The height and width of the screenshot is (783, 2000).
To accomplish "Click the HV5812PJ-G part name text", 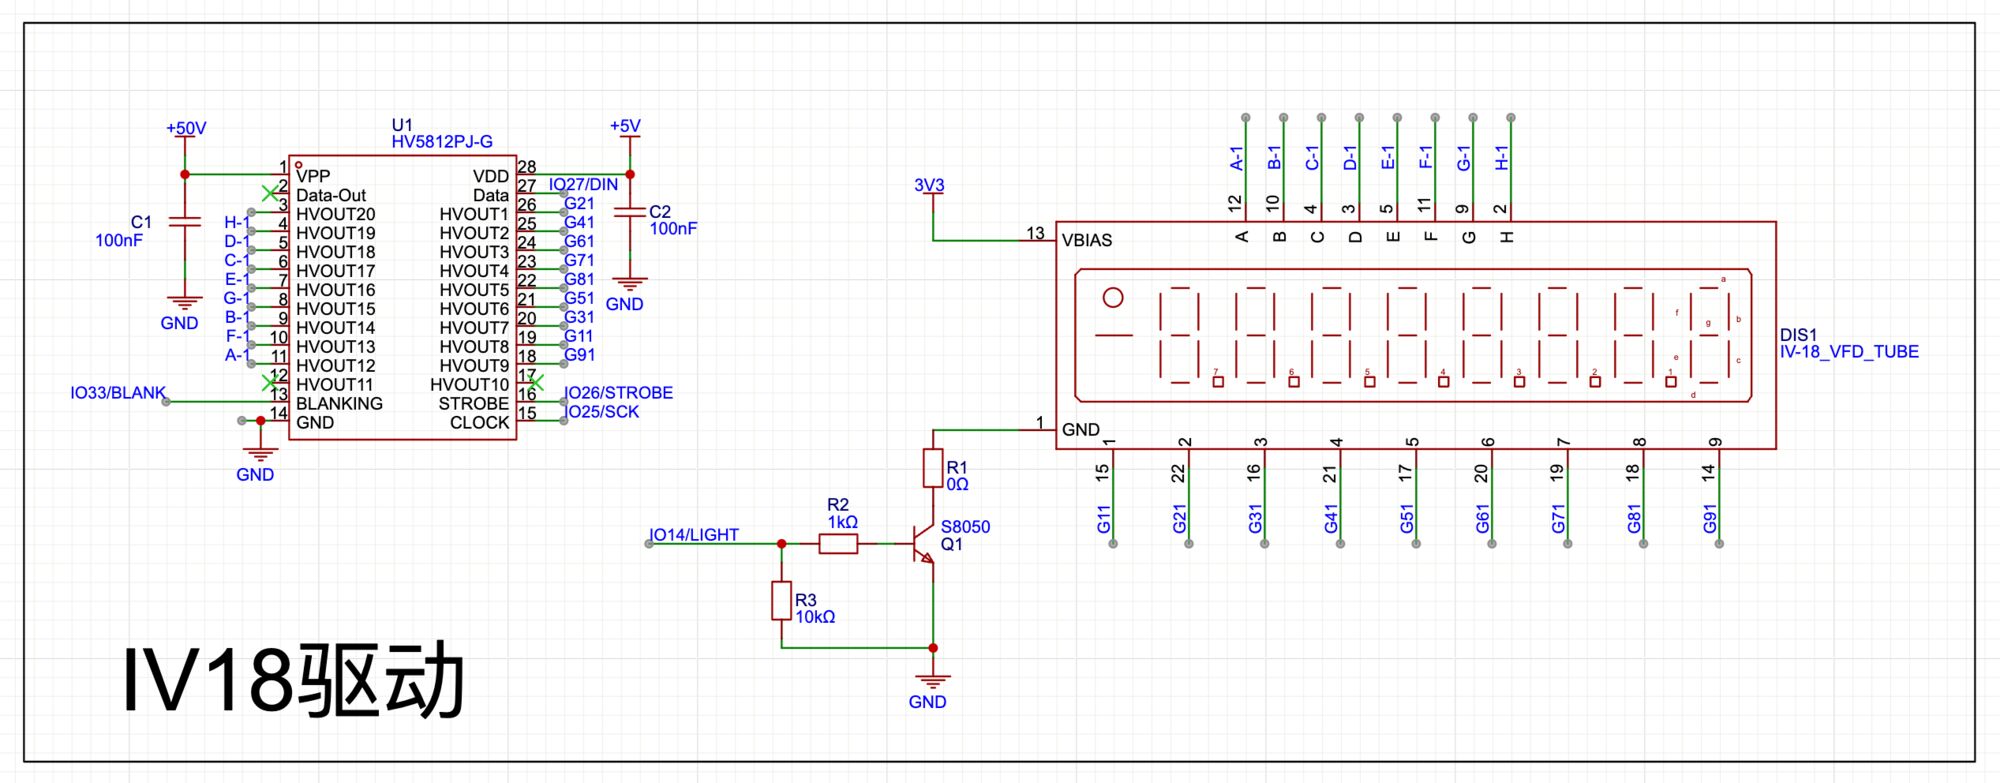I will click(x=442, y=142).
